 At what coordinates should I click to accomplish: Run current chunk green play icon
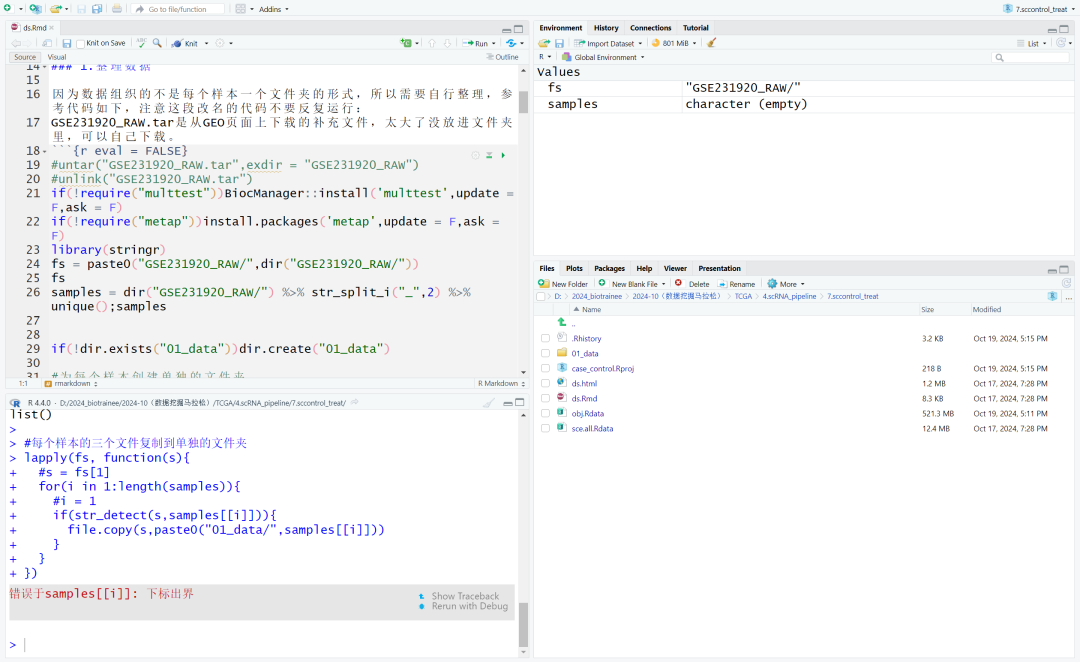[503, 155]
